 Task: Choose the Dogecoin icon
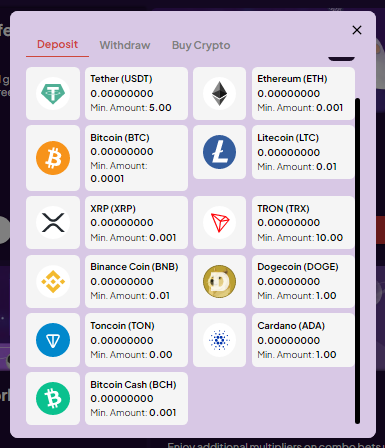pyautogui.click(x=219, y=281)
